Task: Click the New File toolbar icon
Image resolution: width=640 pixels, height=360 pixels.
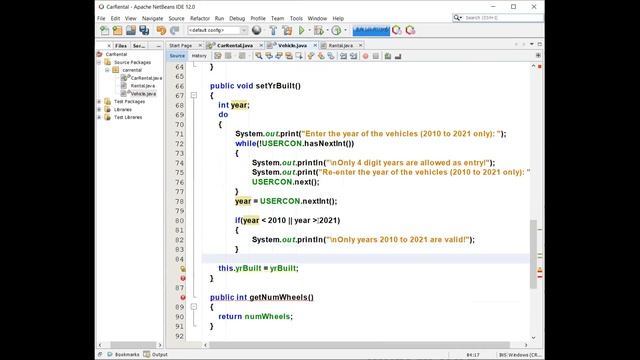Action: 104,30
